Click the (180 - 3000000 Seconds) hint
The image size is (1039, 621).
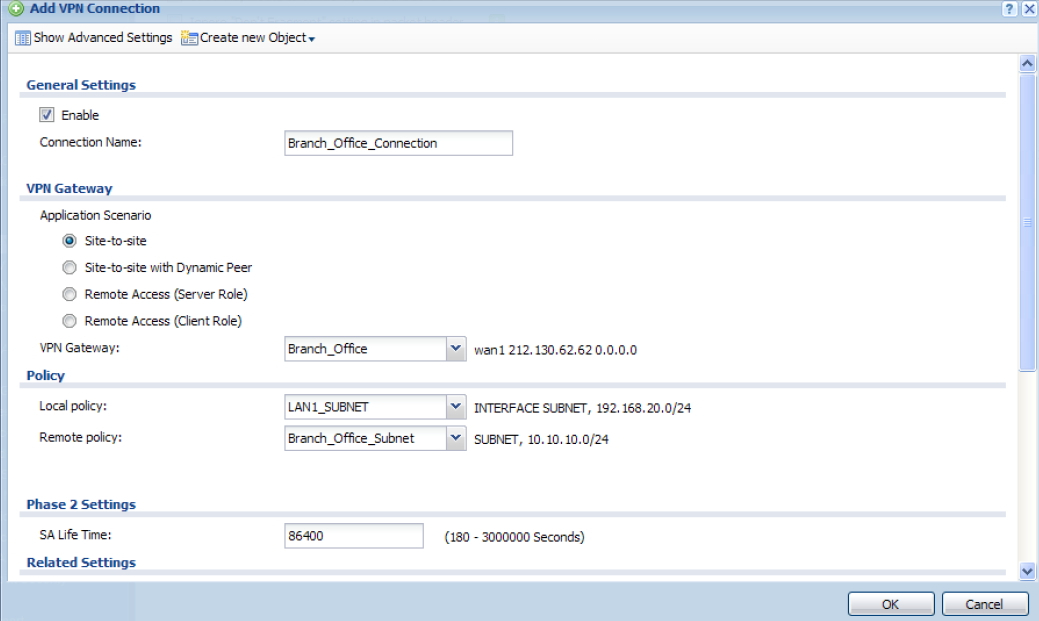pos(515,537)
